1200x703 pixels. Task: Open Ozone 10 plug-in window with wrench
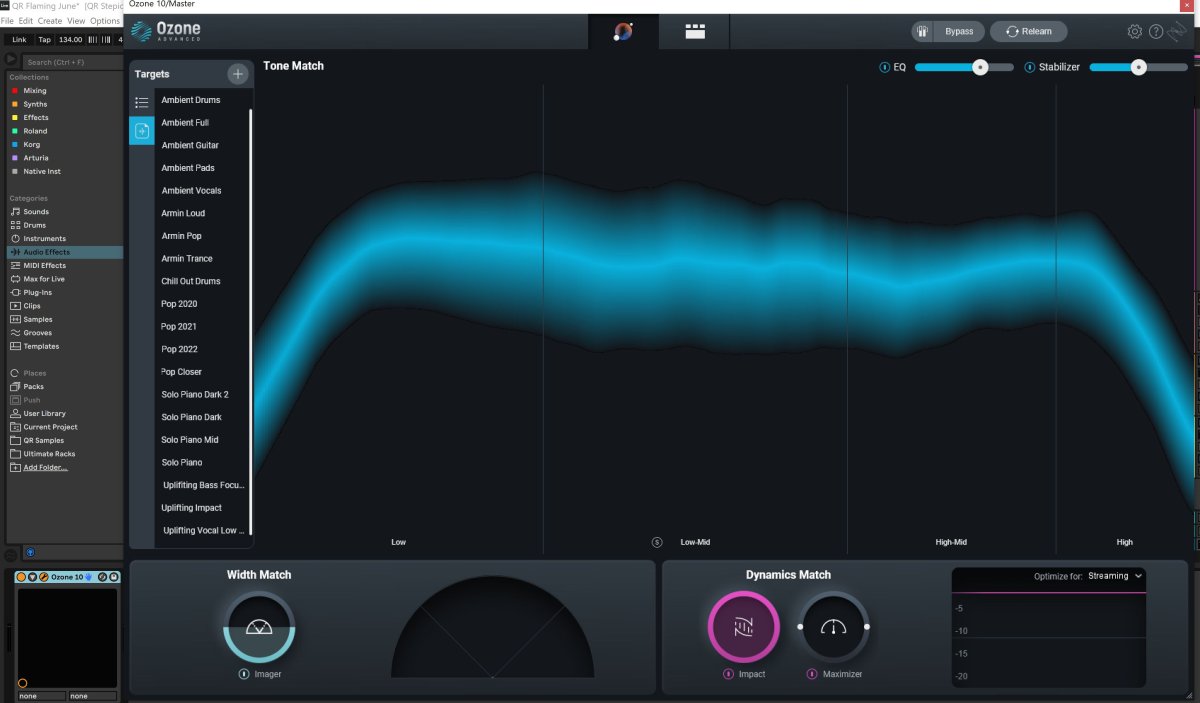point(42,577)
